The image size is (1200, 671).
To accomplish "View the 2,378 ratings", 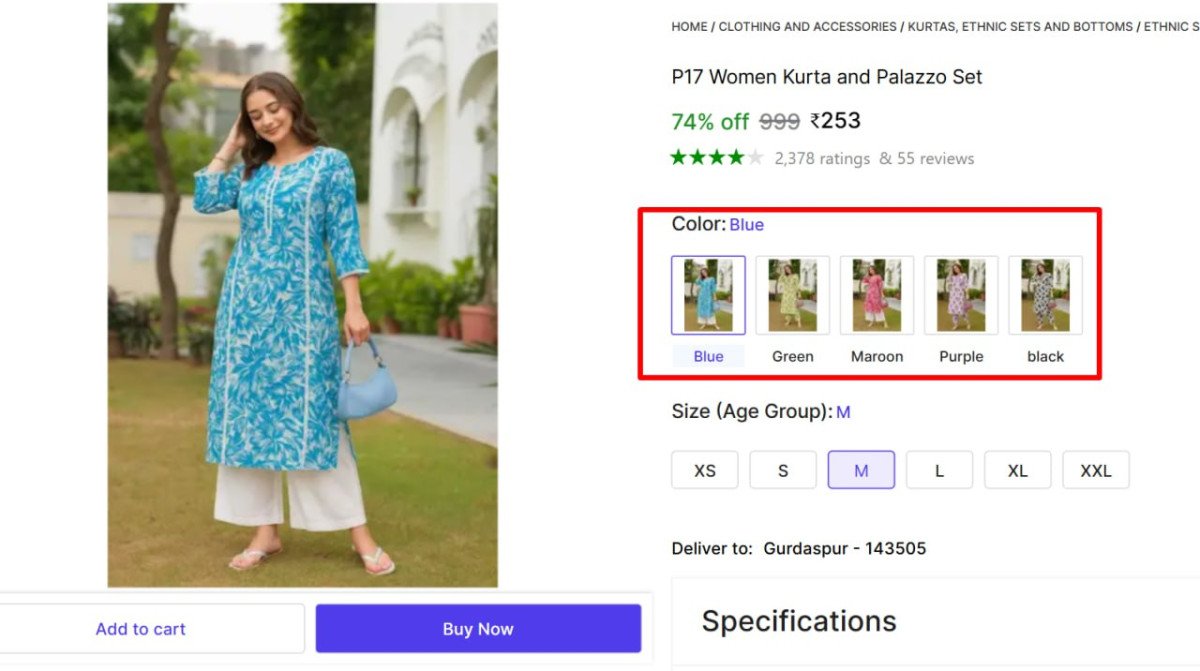I will (x=820, y=158).
